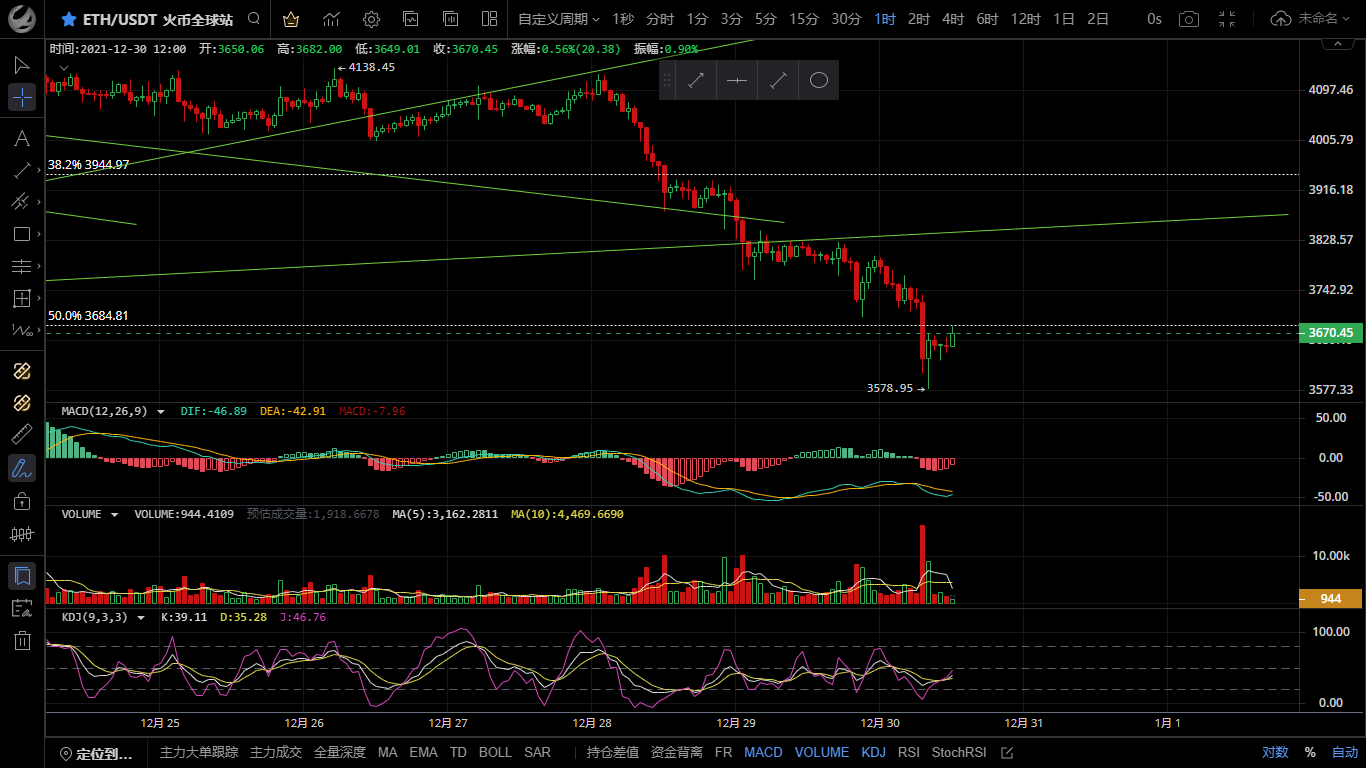The height and width of the screenshot is (768, 1366).
Task: Enable the BOLL indicator
Action: 495,752
